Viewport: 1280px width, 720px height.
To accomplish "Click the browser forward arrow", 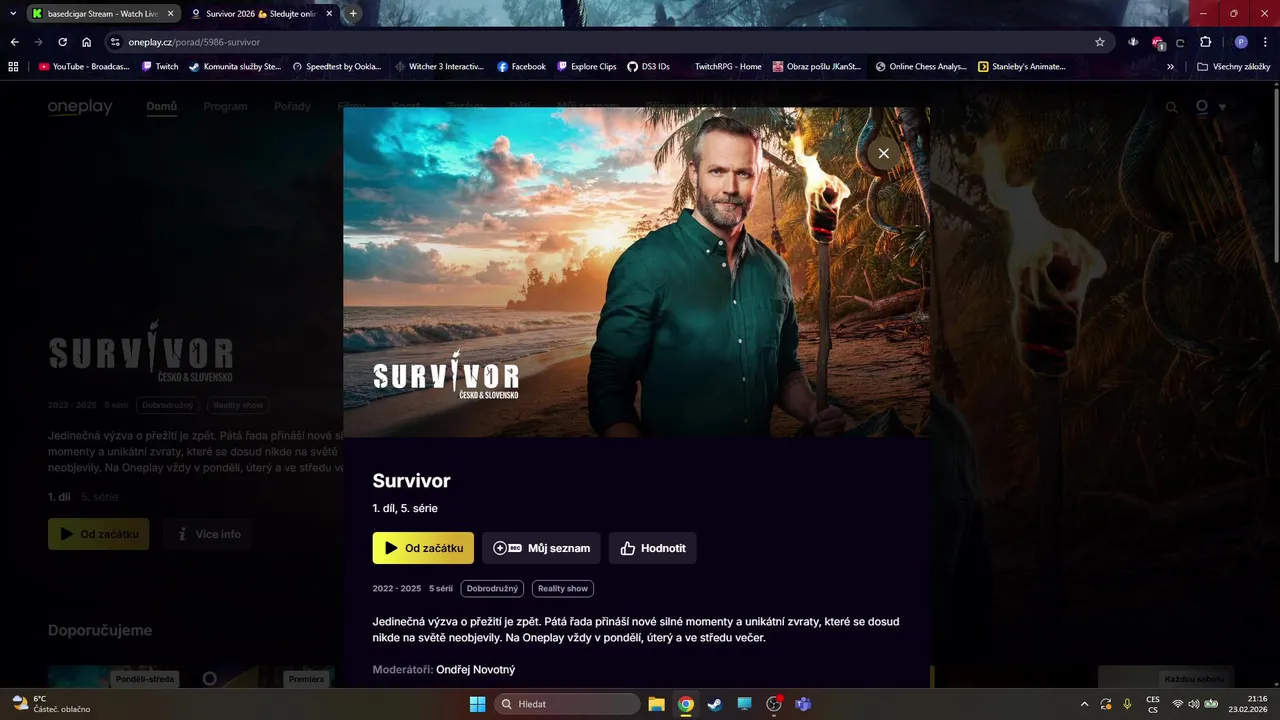I will tap(38, 42).
